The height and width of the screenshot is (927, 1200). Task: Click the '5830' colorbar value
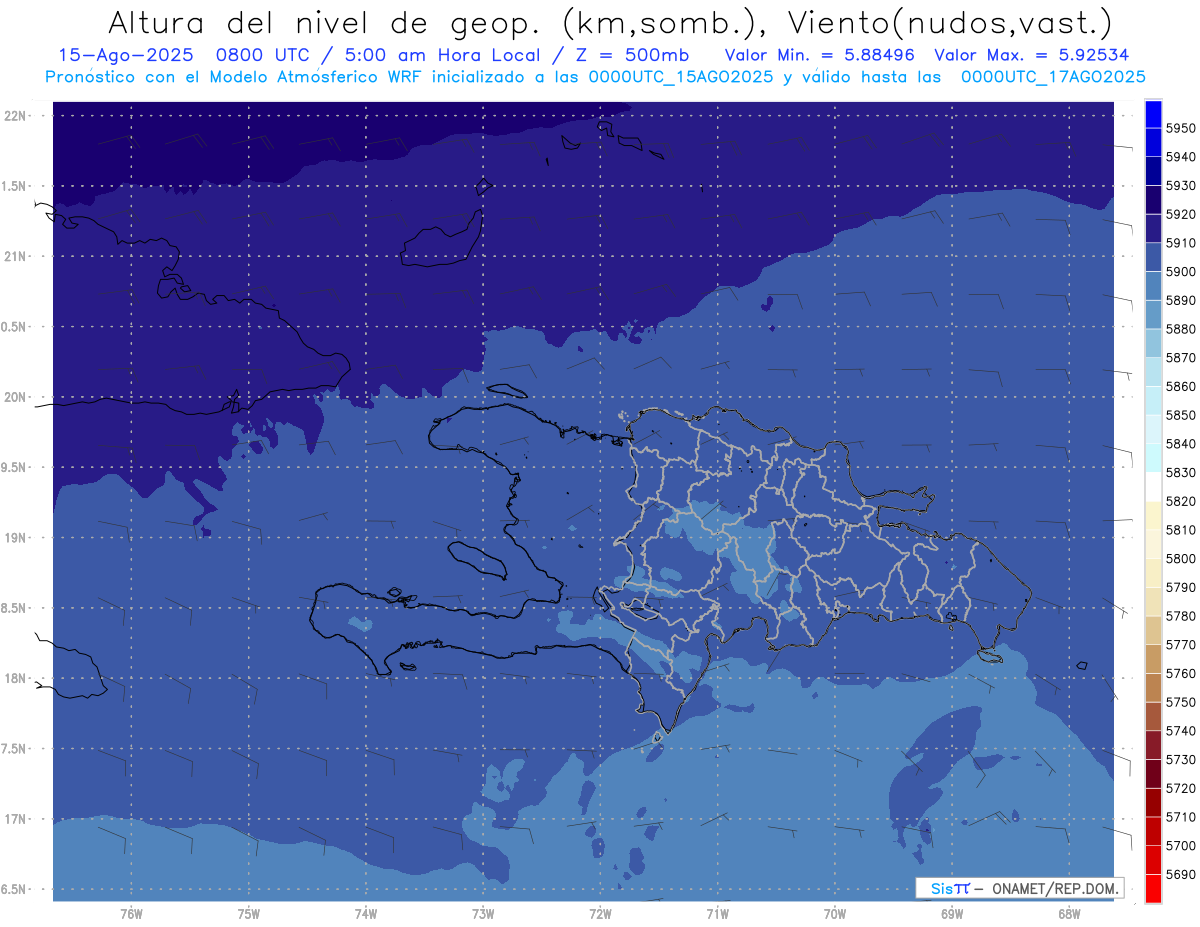[x=1180, y=472]
